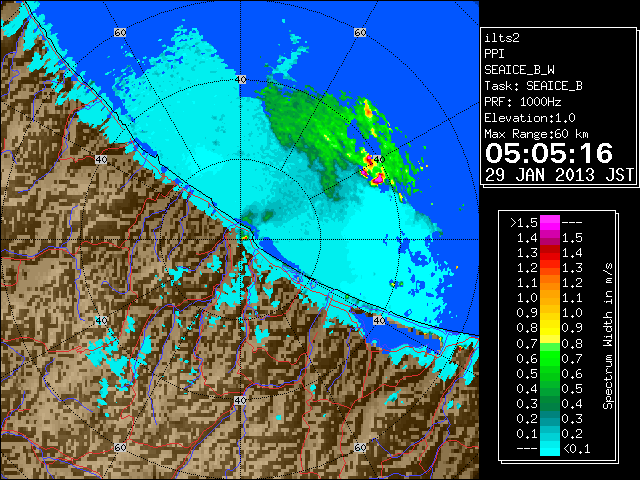This screenshot has width=640, height=480.
Task: Pick the cyan swatch at the color scale bottom
Action: point(550,448)
